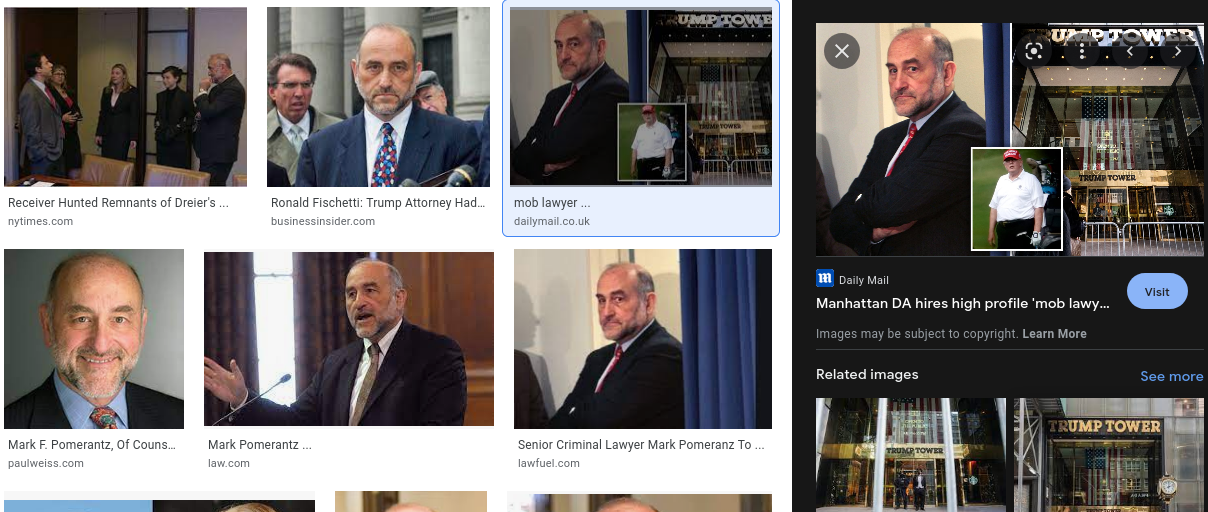Go to next image with right chevron
The width and height of the screenshot is (1208, 512).
[1178, 51]
